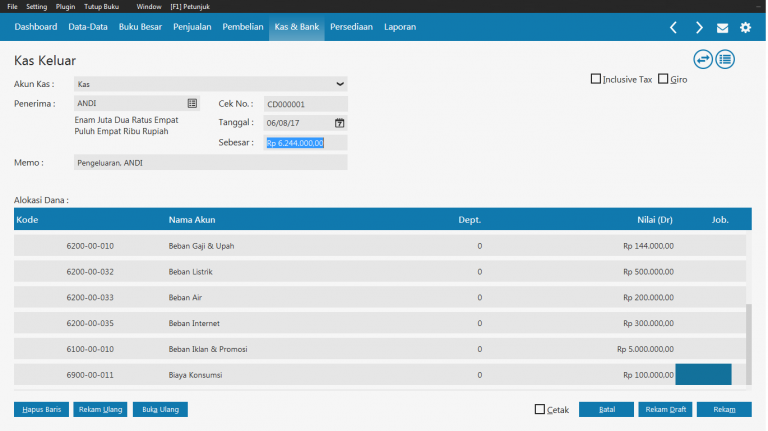Click the Batal button

click(x=607, y=409)
